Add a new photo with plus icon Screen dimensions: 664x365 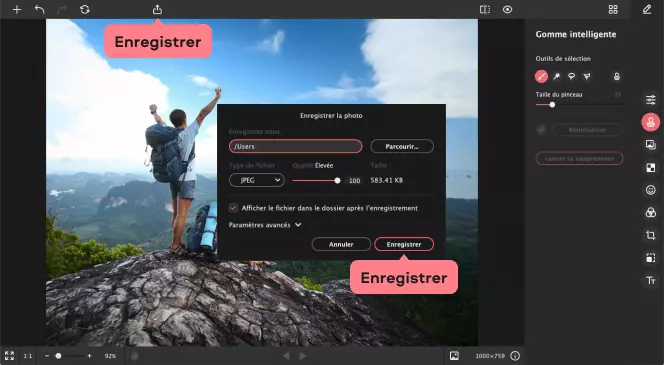coord(17,9)
